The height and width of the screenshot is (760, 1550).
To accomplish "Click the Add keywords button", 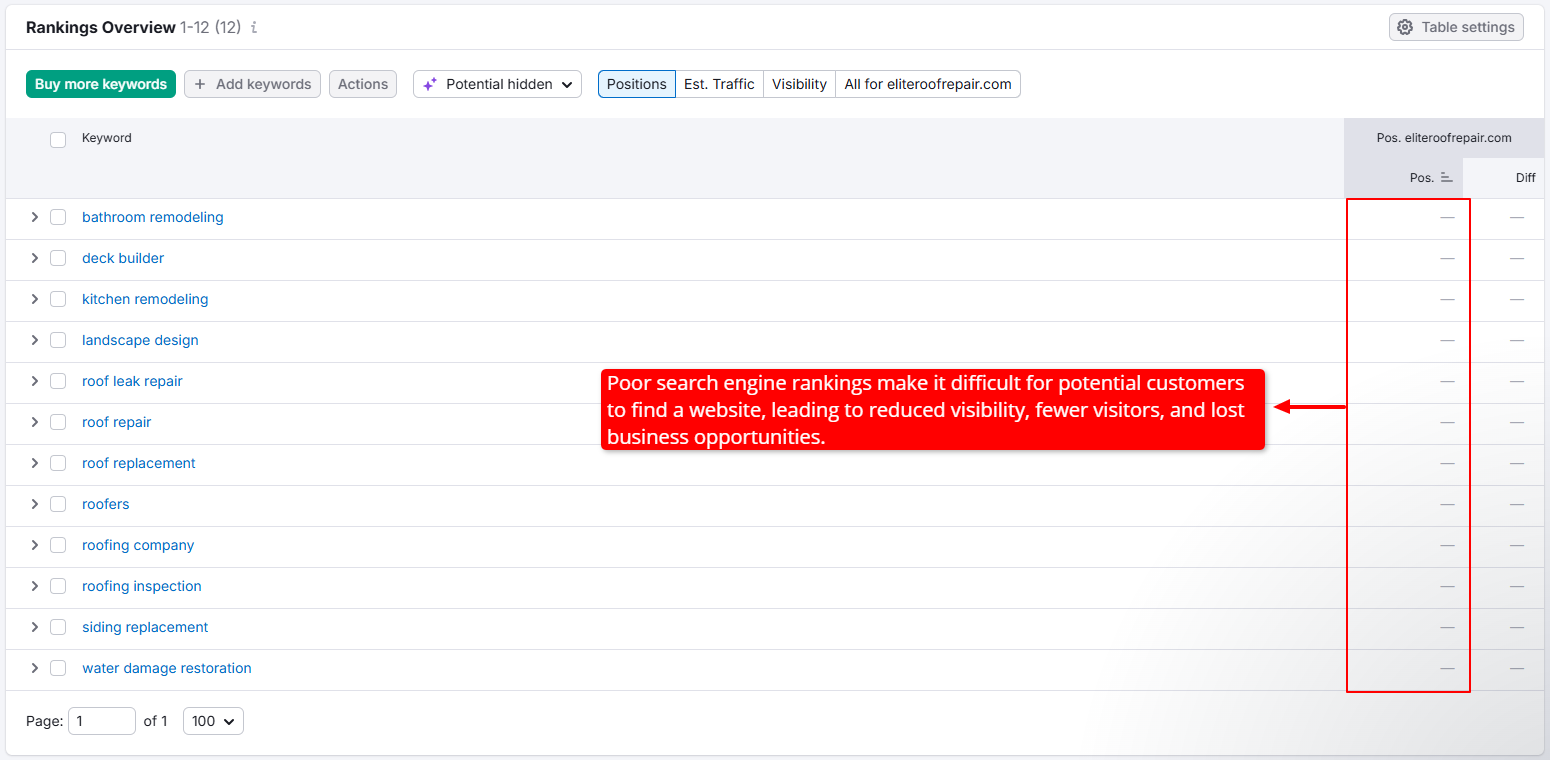I will tap(253, 84).
